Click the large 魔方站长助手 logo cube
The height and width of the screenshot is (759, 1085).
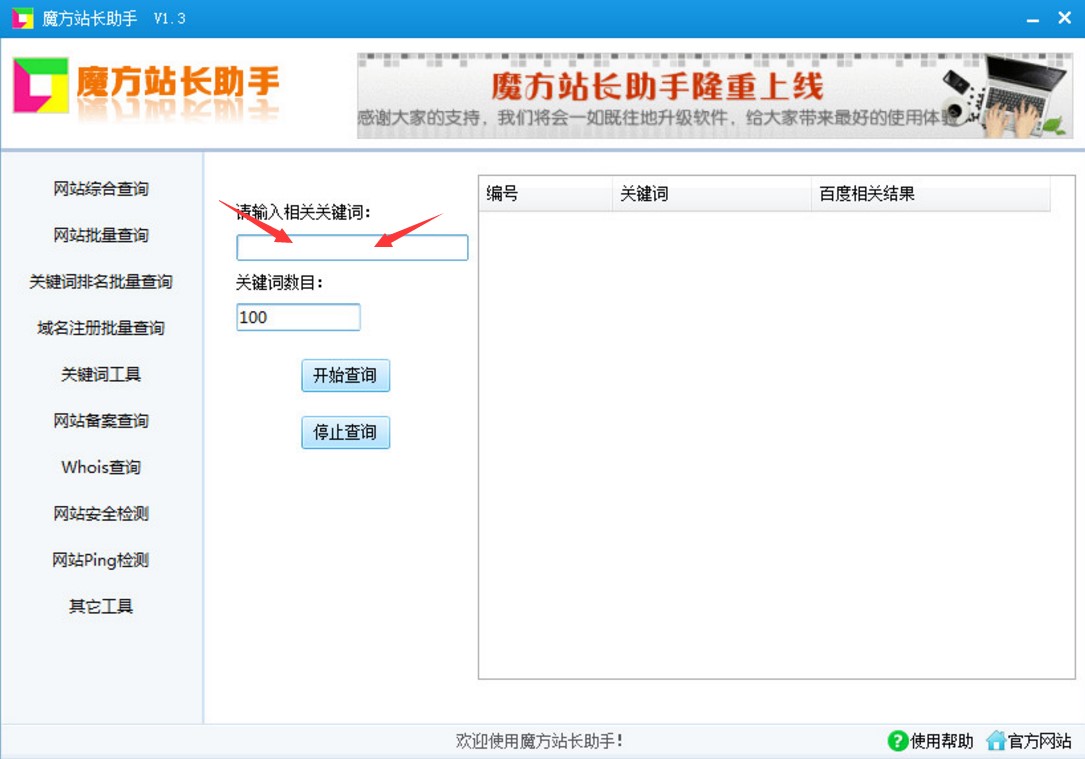[x=41, y=85]
